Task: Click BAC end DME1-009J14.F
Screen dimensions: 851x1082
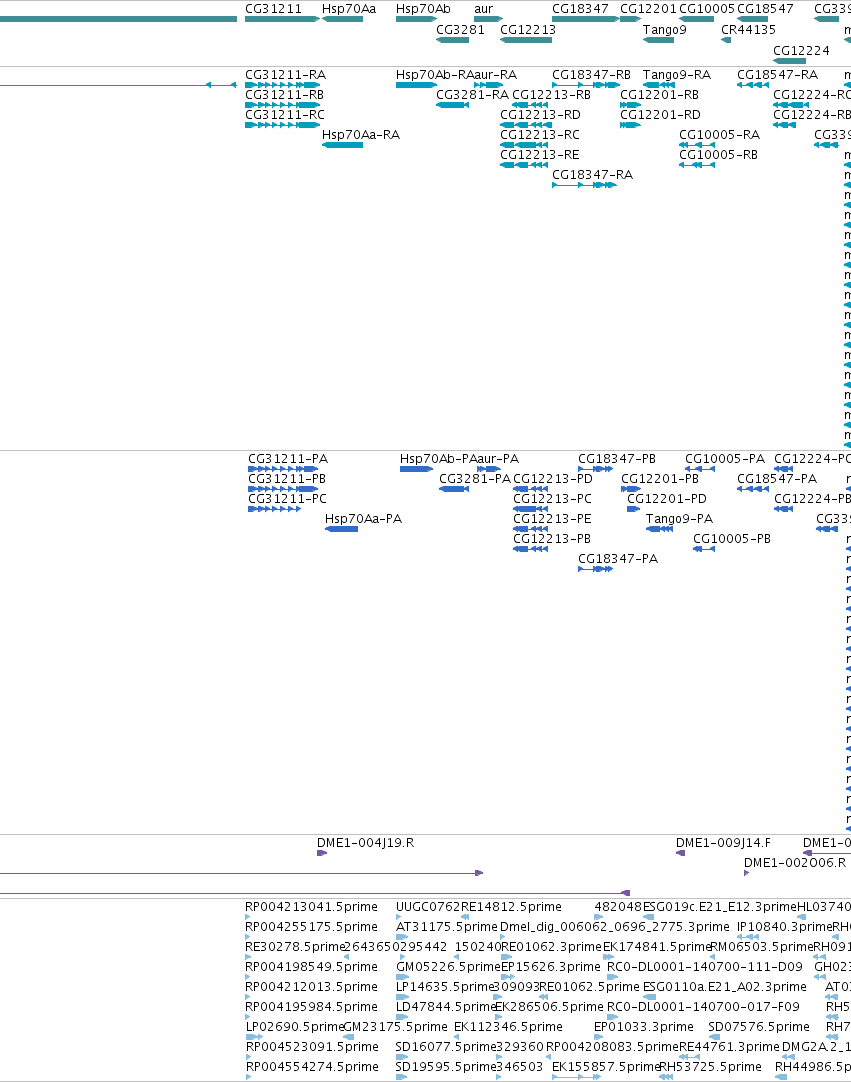Action: tap(723, 843)
